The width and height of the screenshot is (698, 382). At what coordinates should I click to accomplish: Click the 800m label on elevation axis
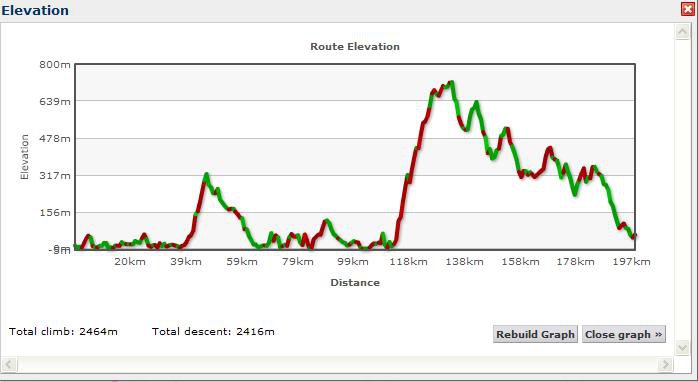tap(55, 65)
